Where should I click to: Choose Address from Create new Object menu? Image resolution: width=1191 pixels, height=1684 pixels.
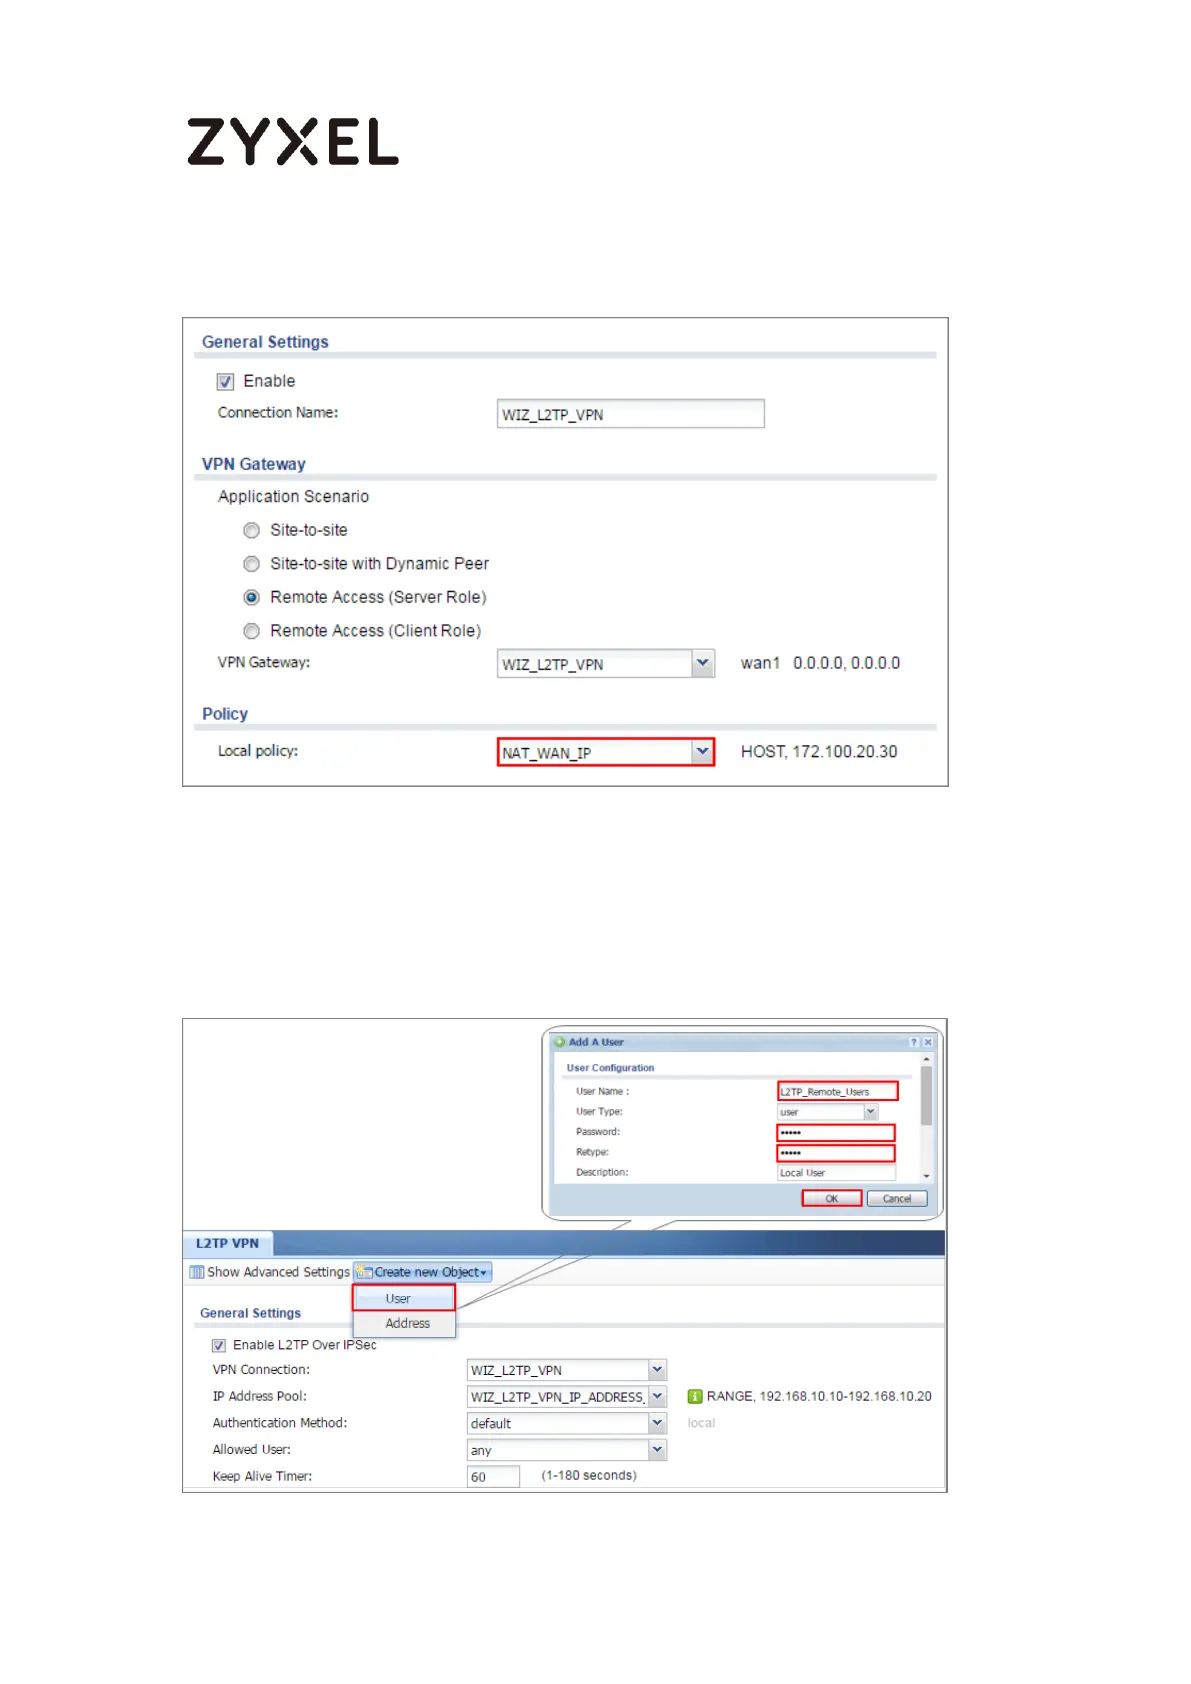404,1323
